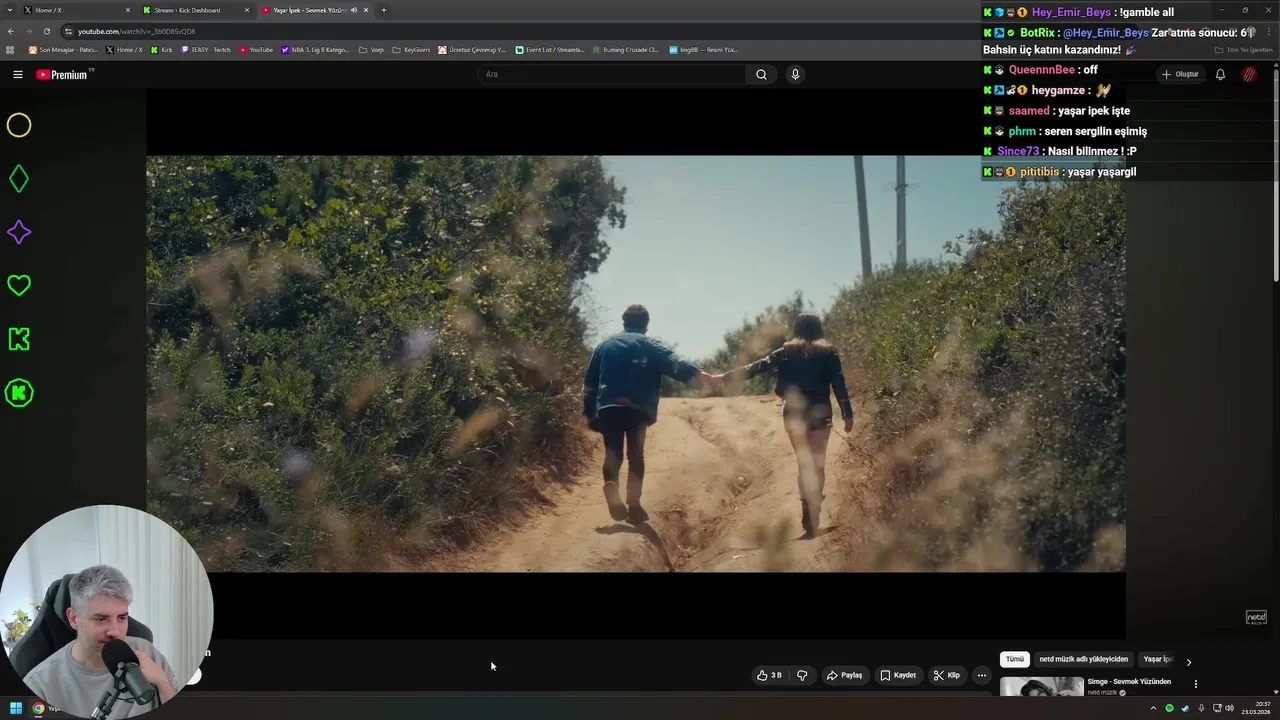1280x720 pixels.
Task: Expand the 'Voep' bookmark folder
Action: (x=371, y=49)
